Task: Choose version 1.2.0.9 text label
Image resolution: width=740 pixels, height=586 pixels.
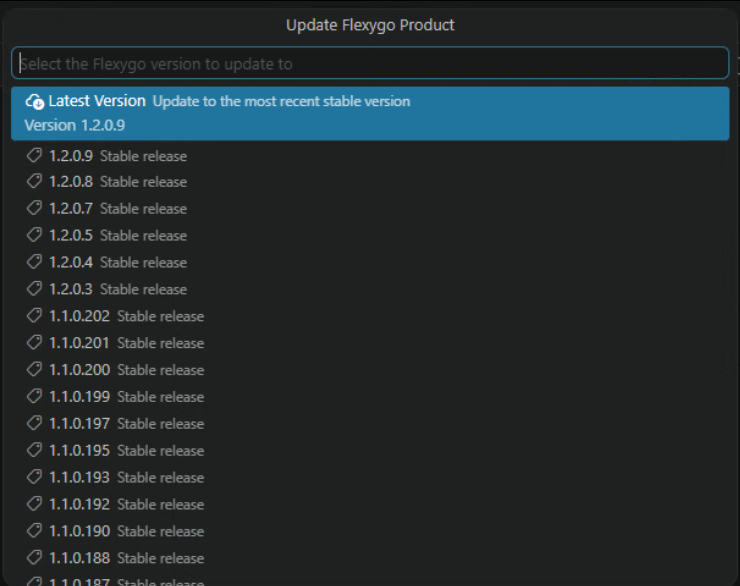Action: tap(71, 156)
